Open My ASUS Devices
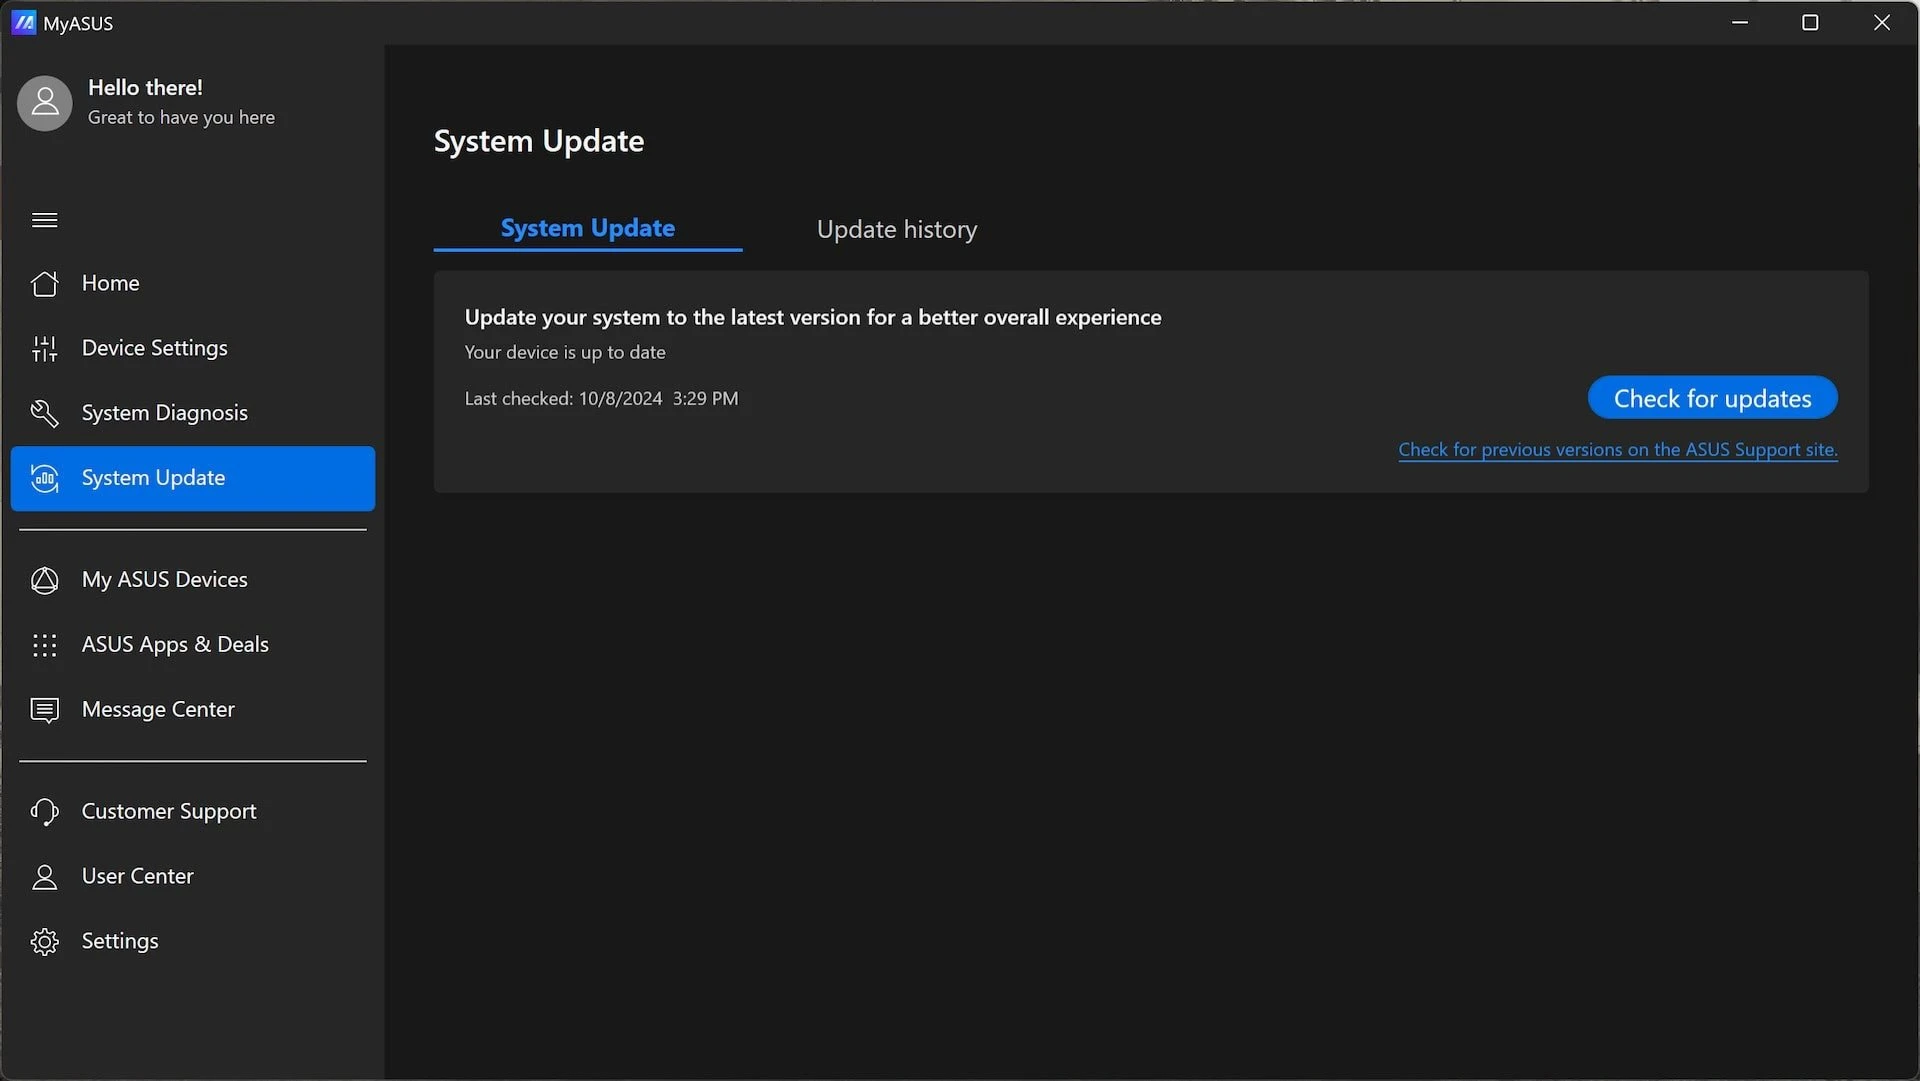The image size is (1920, 1081). point(193,580)
